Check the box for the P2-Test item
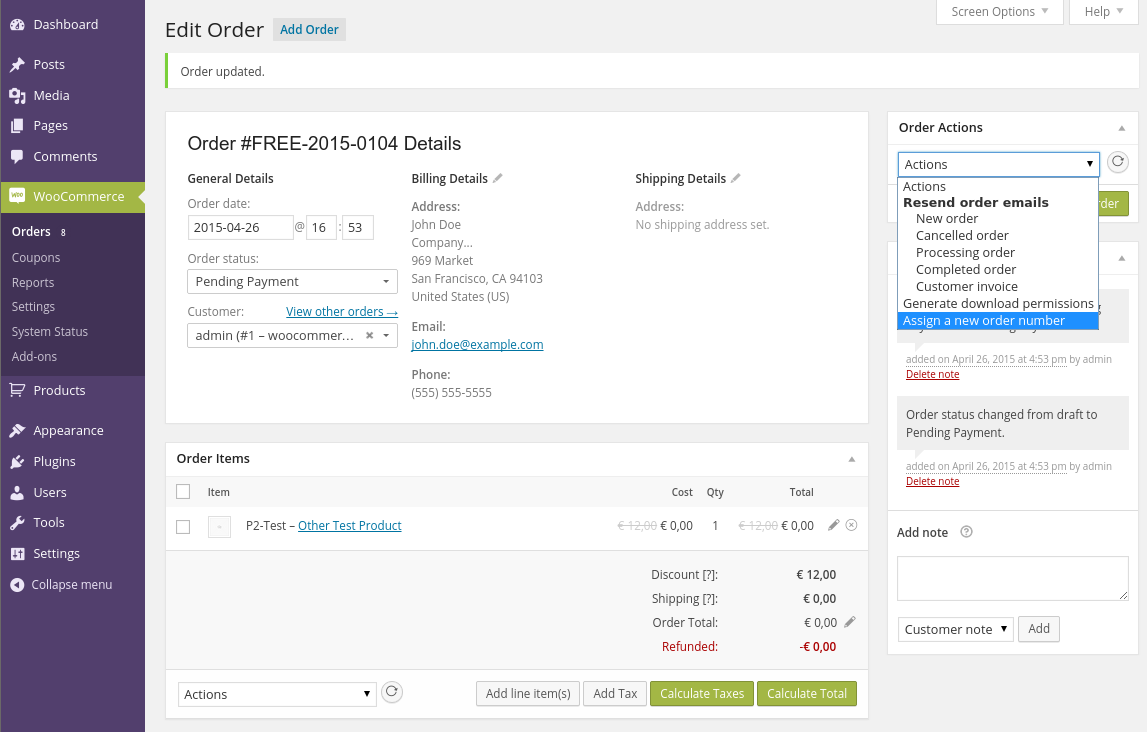Viewport: 1147px width, 732px height. 183,526
